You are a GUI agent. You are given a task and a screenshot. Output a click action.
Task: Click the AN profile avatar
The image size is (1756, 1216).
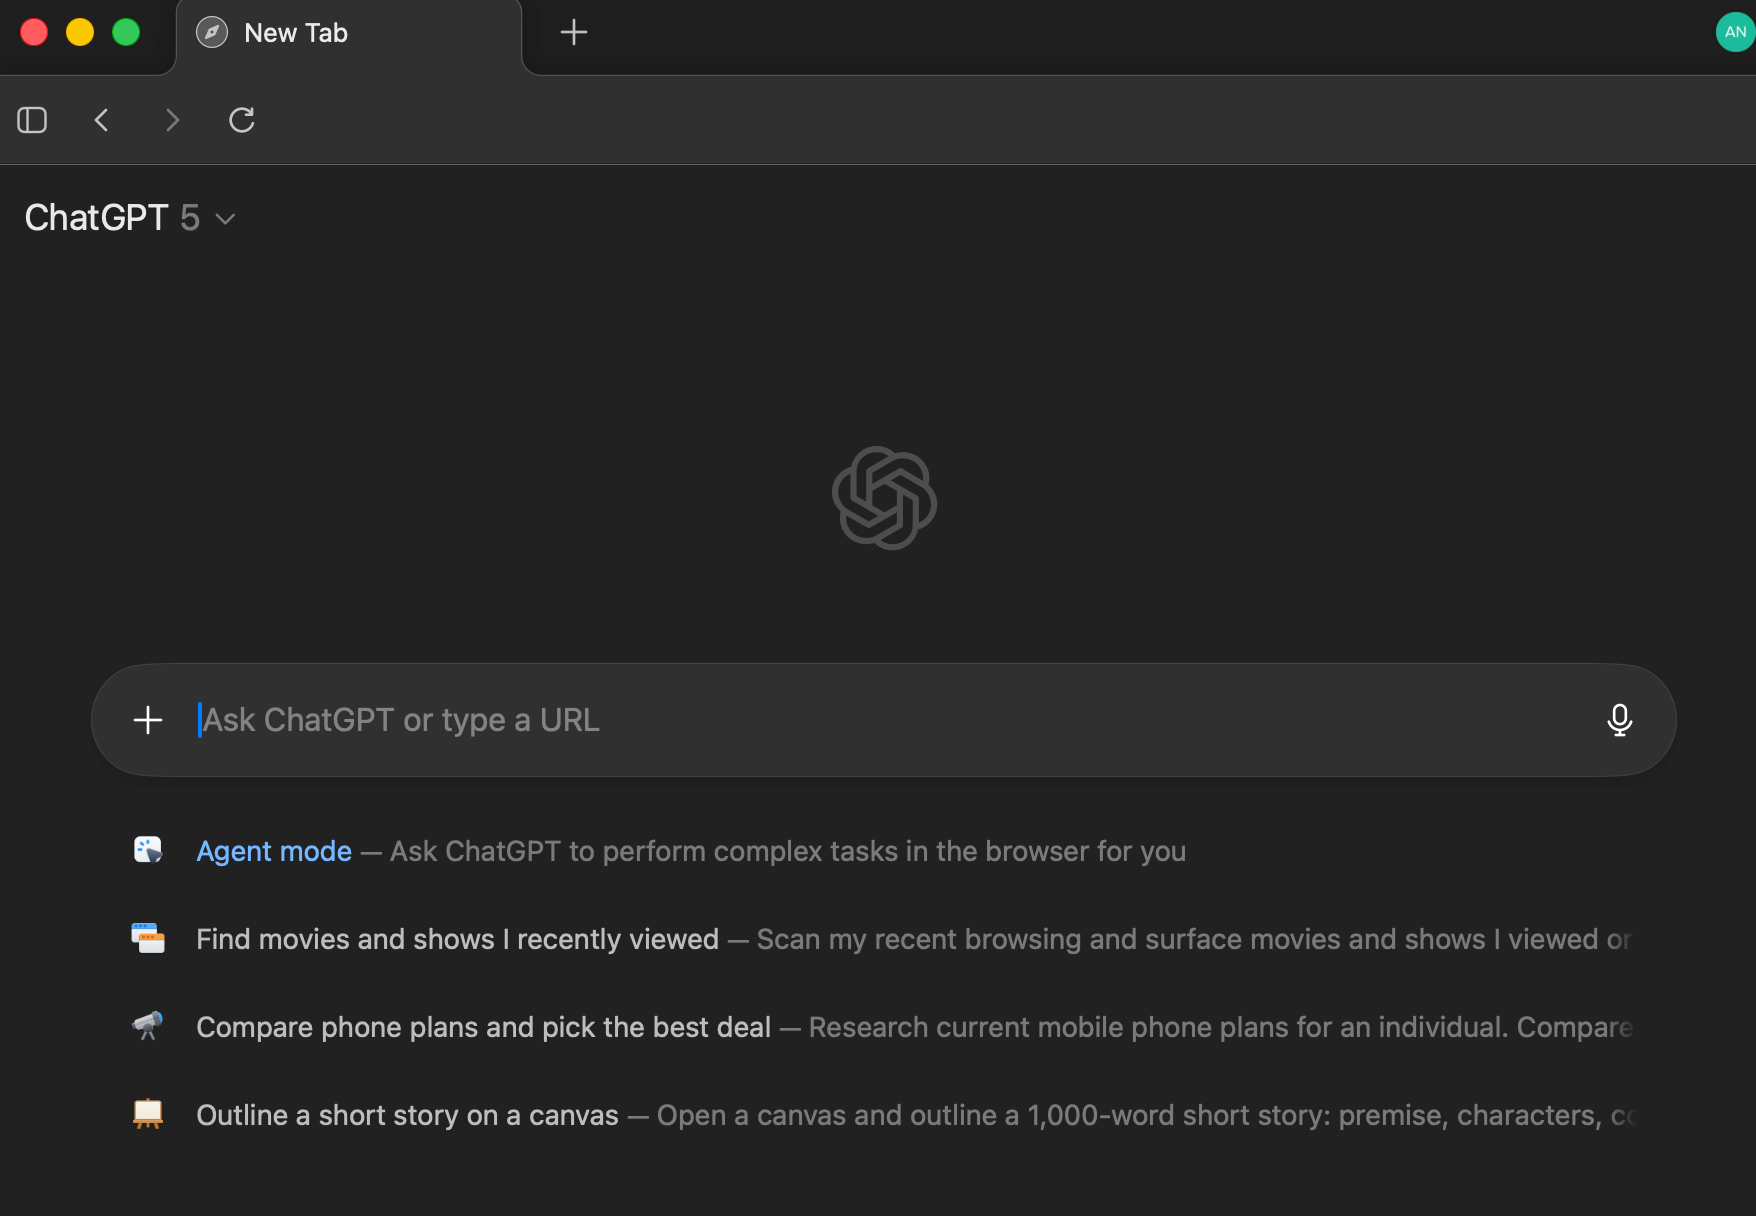point(1734,31)
